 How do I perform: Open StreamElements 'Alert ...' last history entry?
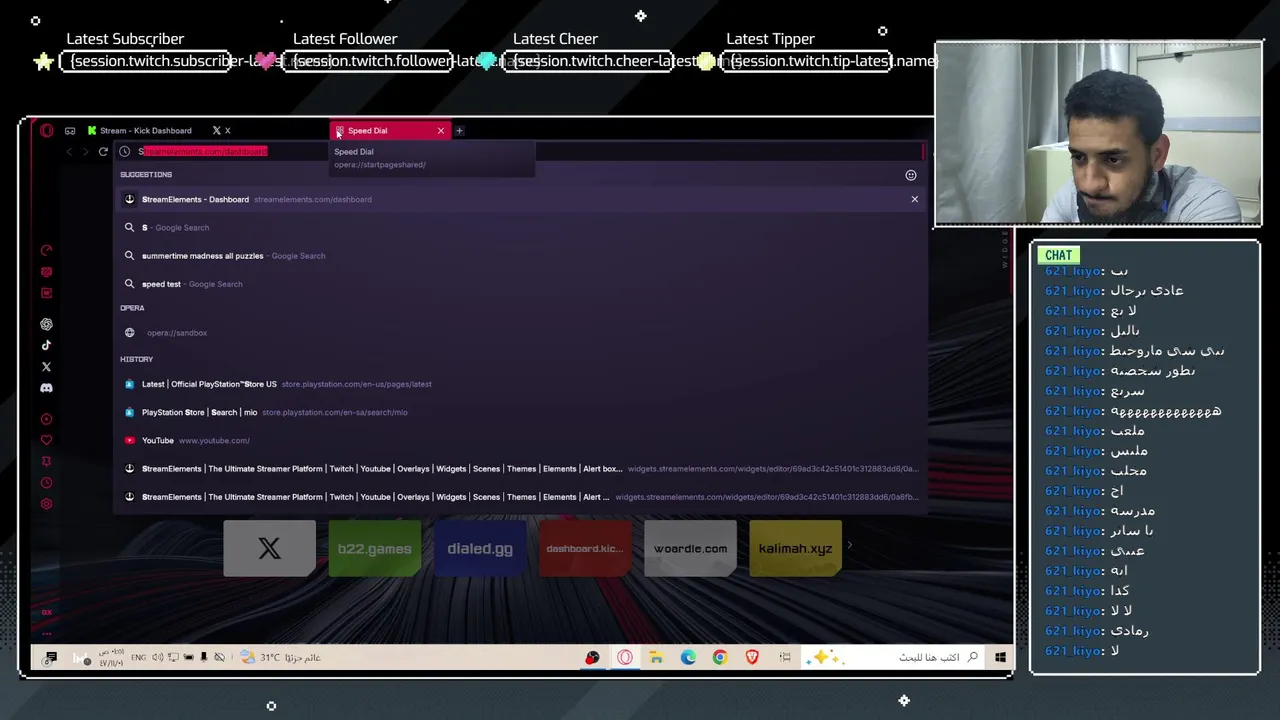pos(520,496)
